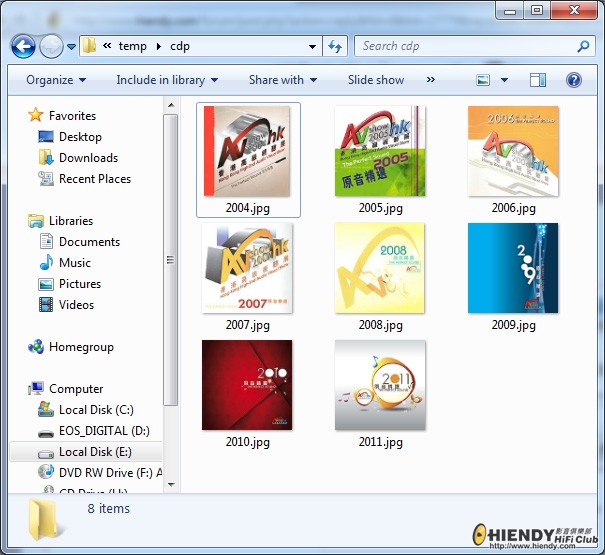This screenshot has width=605, height=555.
Task: Open the address bar history dropdown
Action: click(x=313, y=47)
